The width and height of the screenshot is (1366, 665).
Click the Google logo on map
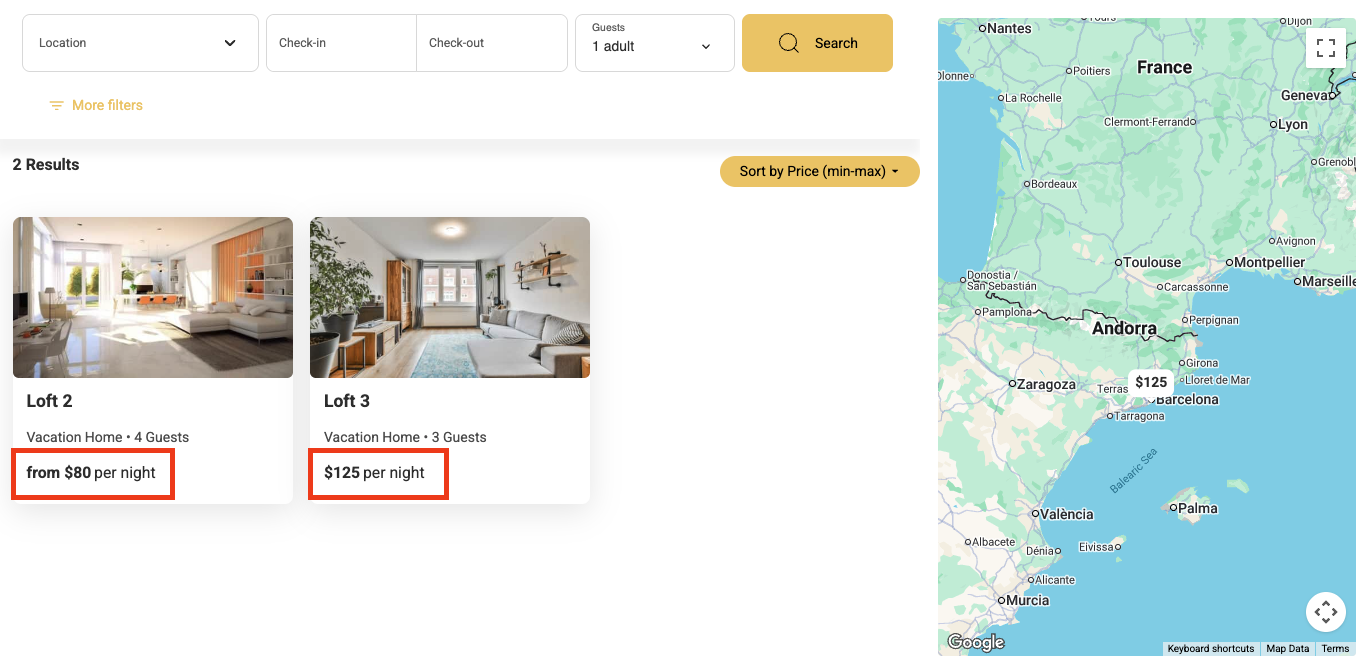(x=975, y=642)
